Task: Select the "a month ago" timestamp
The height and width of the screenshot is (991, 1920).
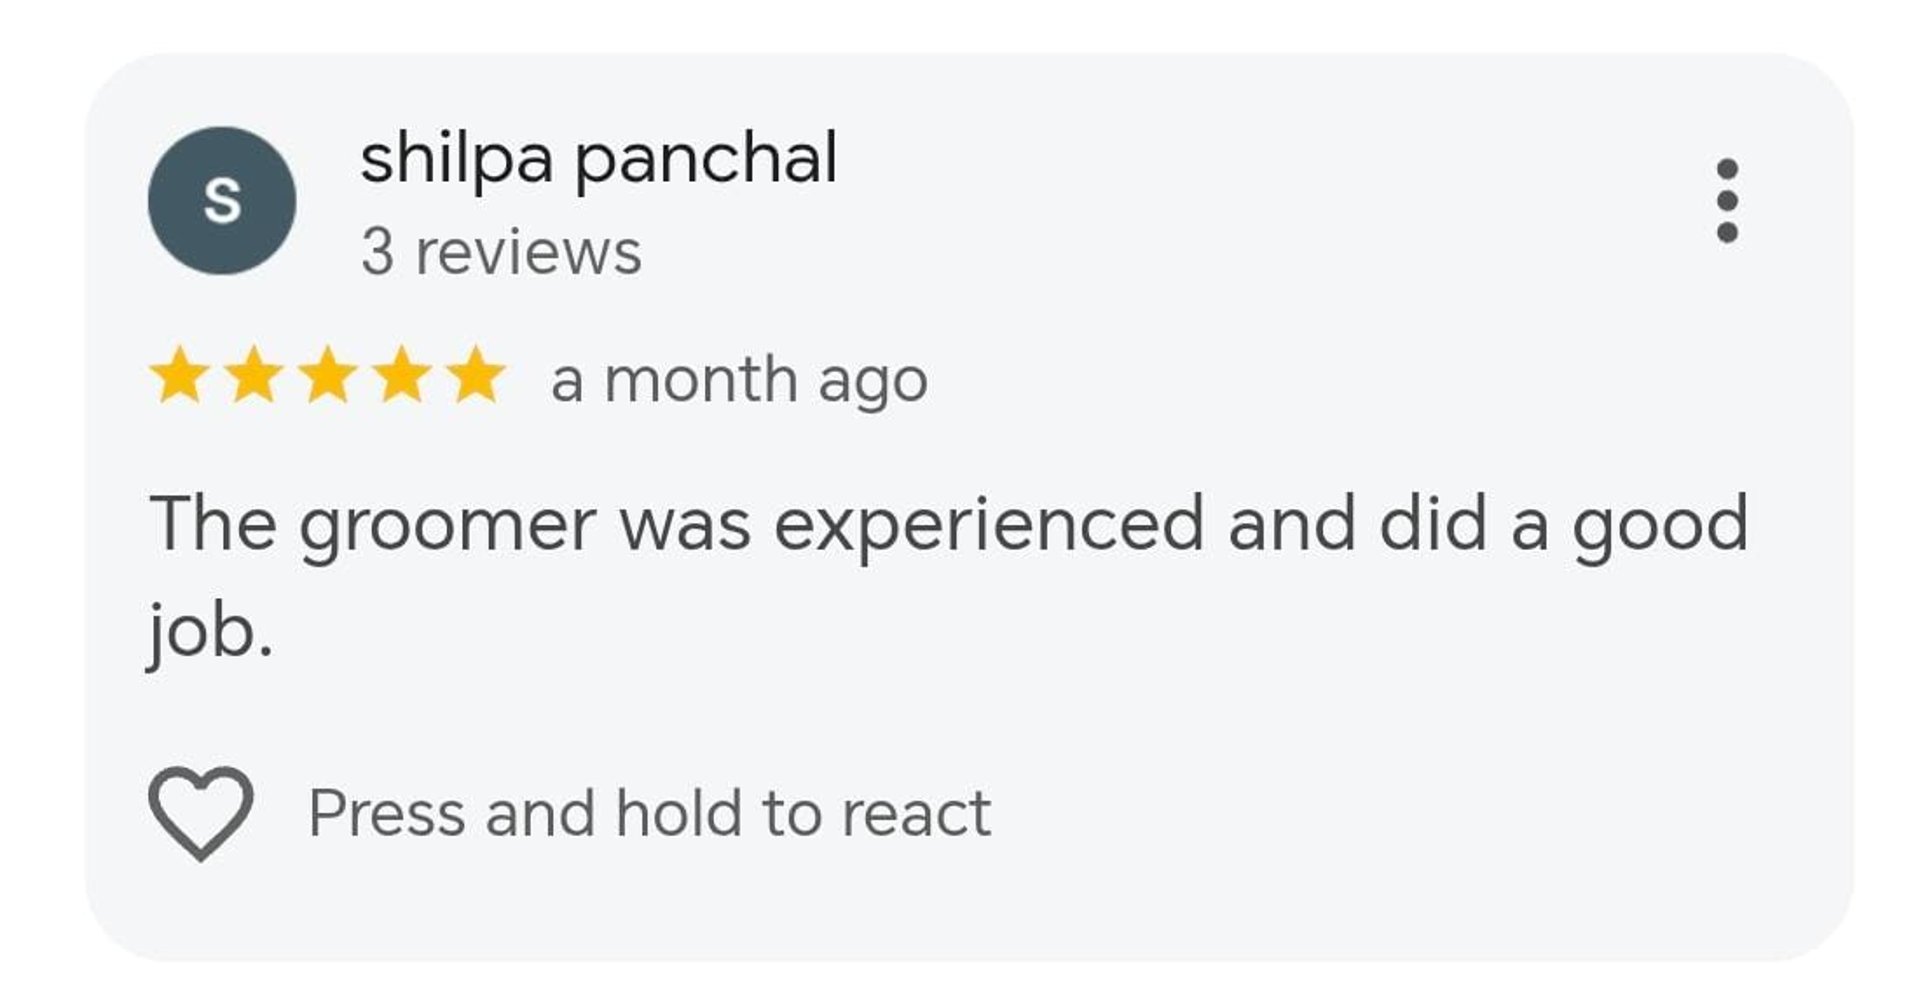Action: [739, 382]
